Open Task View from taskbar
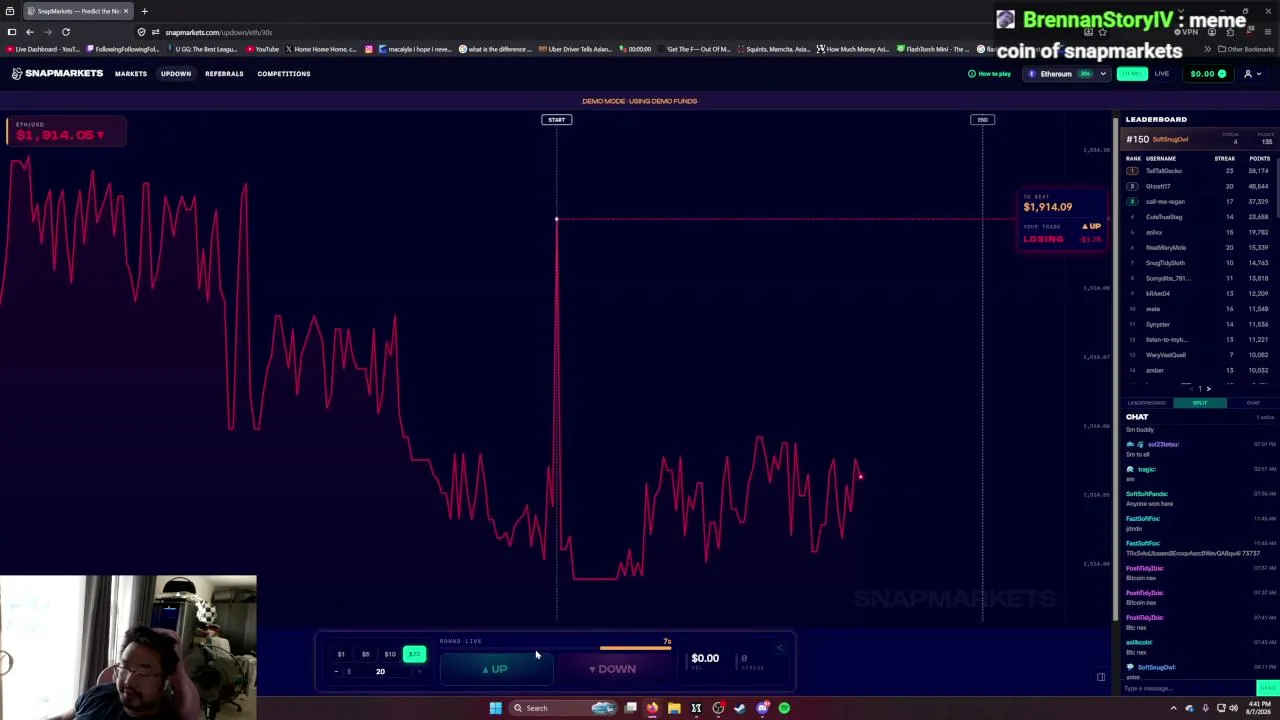The image size is (1280, 720). [630, 708]
